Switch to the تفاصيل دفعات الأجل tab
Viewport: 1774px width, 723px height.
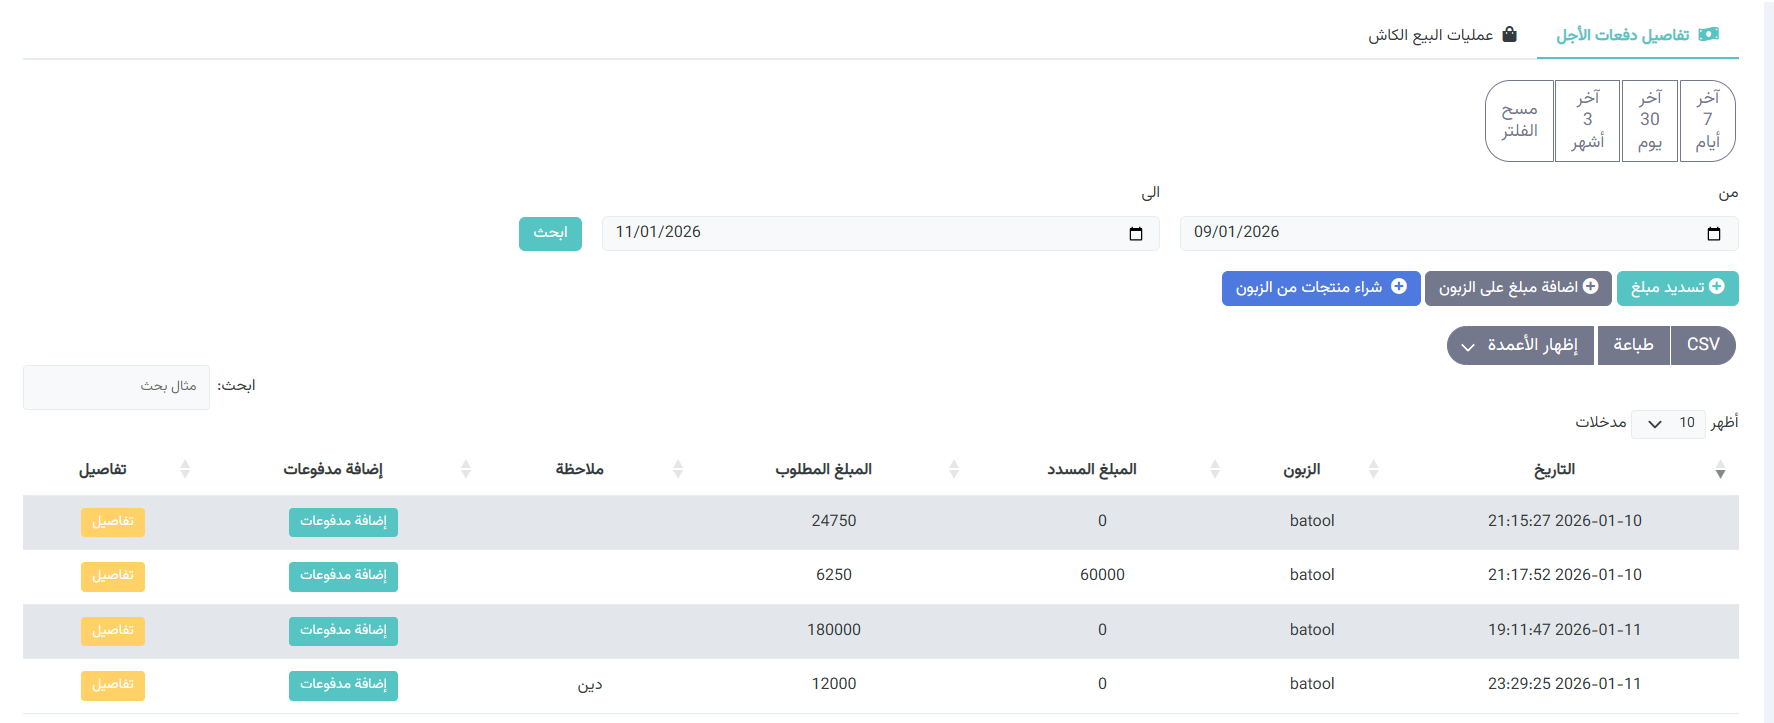(1637, 35)
